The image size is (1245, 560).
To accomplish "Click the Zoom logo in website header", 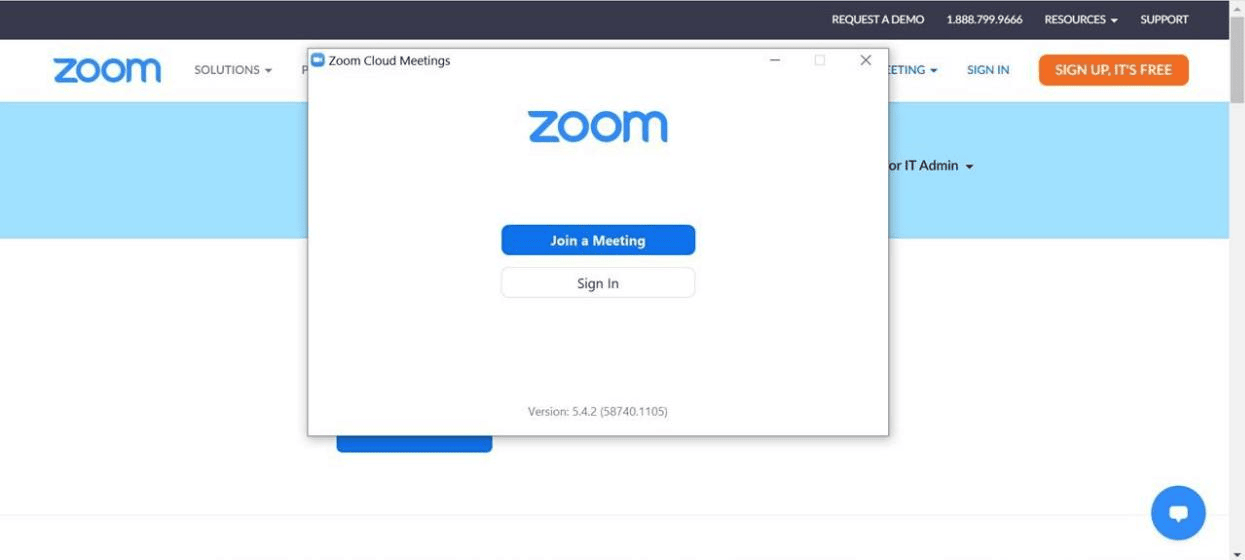I will pos(107,70).
